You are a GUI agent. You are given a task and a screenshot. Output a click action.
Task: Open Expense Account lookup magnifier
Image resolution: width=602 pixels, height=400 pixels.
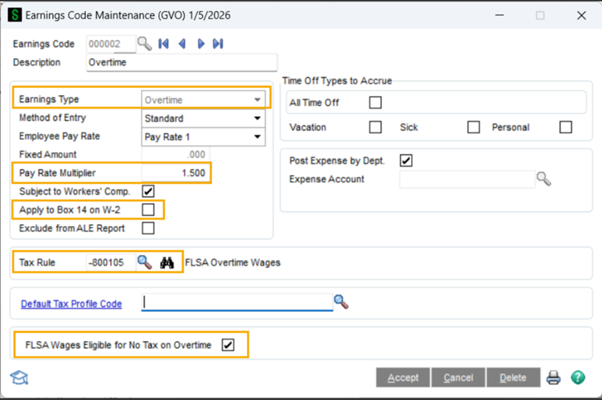[x=543, y=179]
